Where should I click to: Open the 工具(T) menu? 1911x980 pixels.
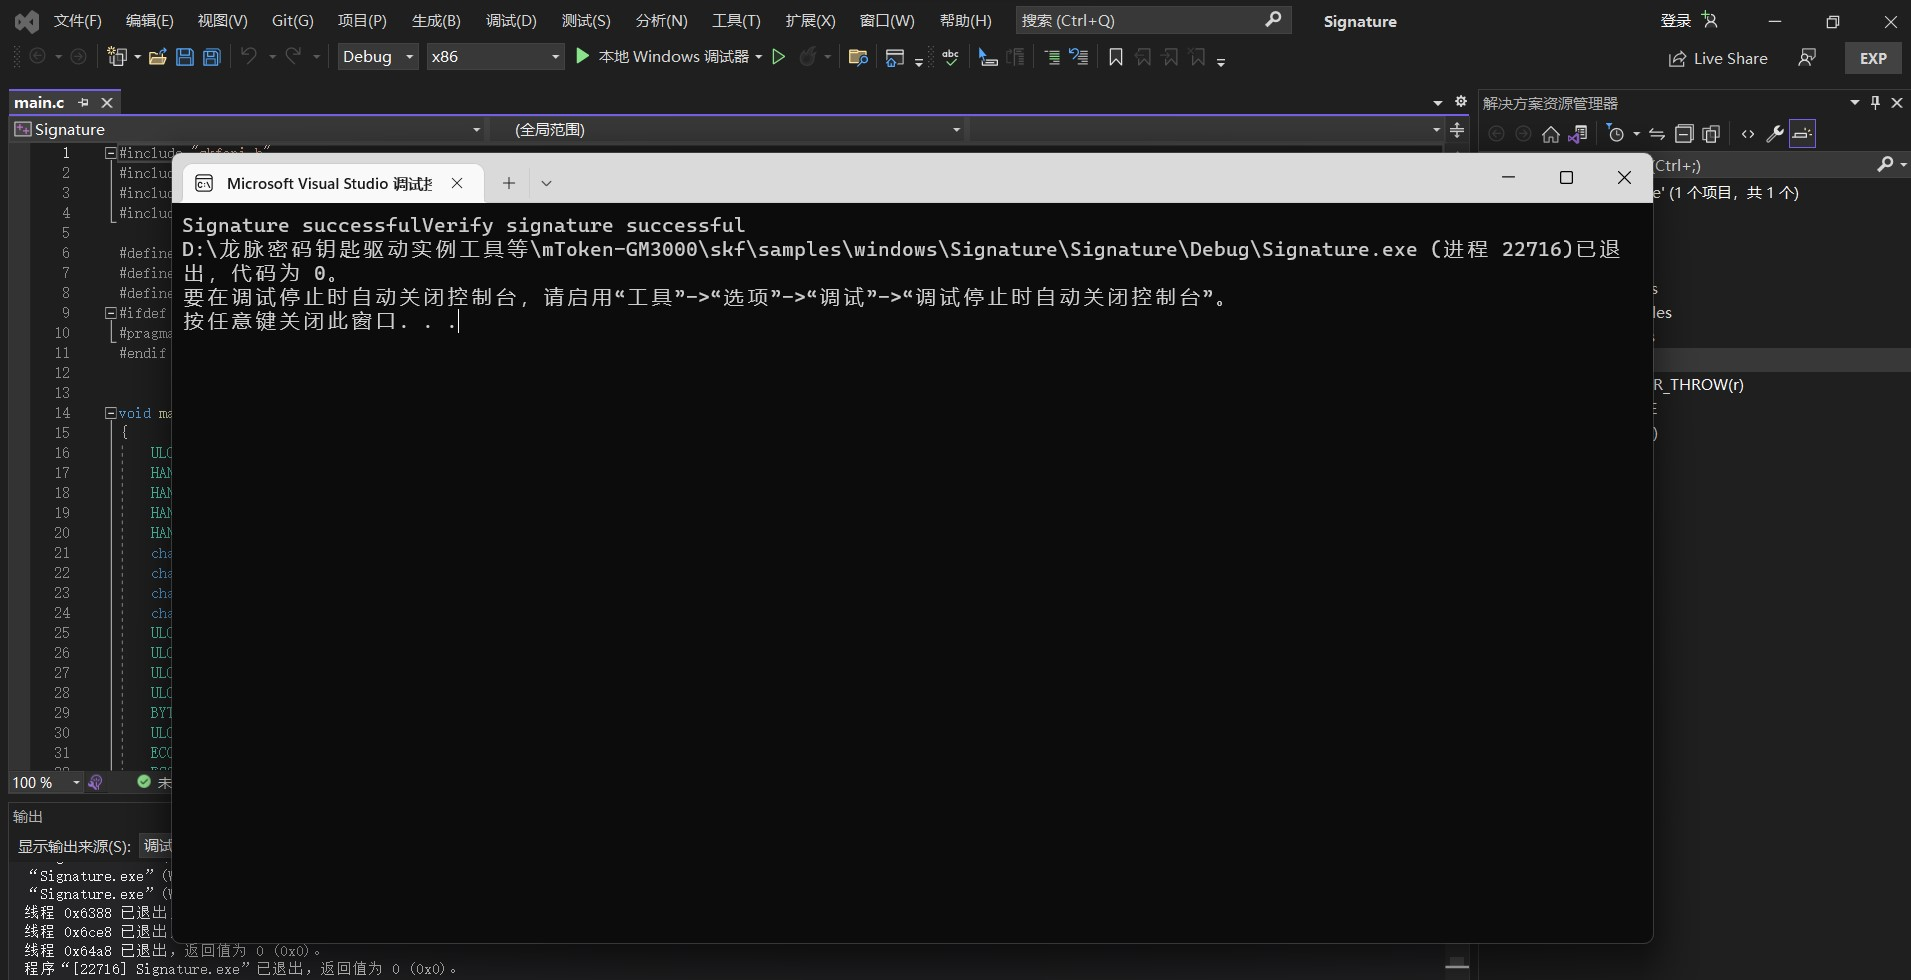736,21
